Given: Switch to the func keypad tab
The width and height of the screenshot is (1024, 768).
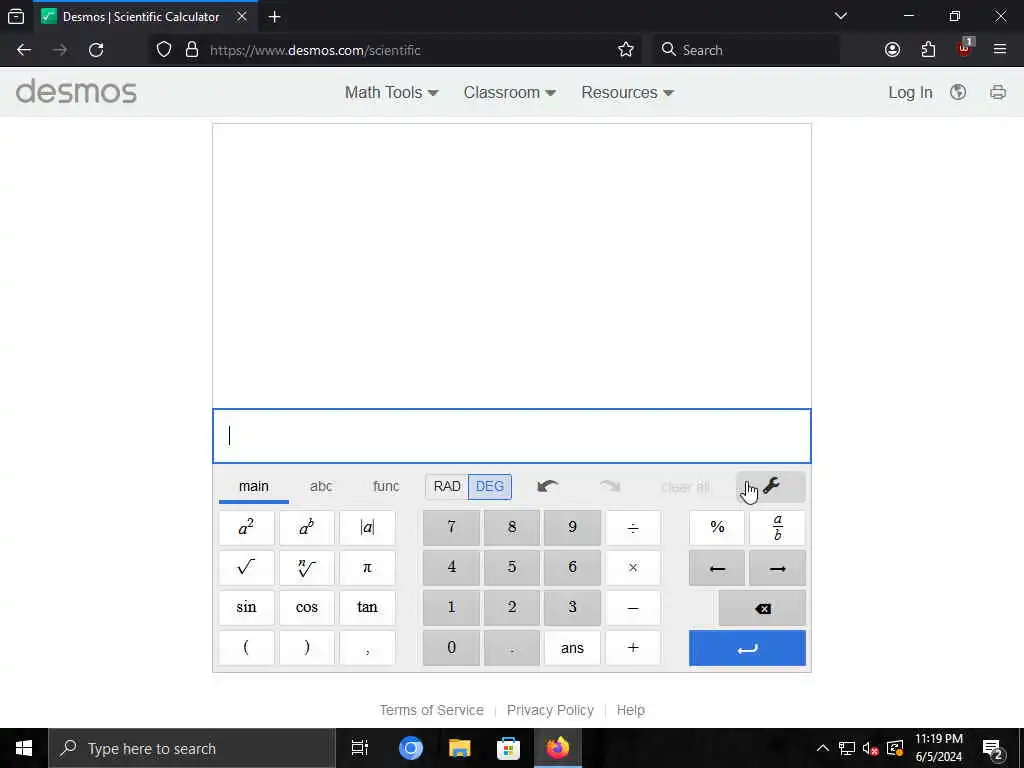Looking at the screenshot, I should (385, 487).
